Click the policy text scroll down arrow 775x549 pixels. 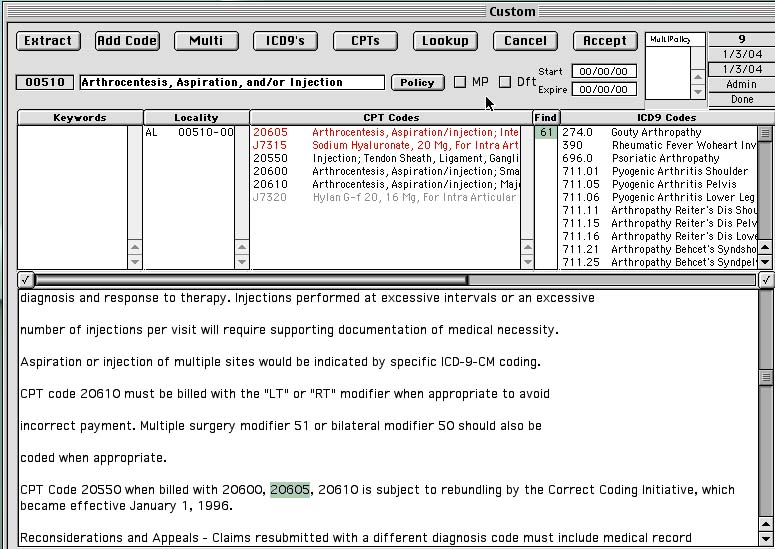tap(765, 539)
